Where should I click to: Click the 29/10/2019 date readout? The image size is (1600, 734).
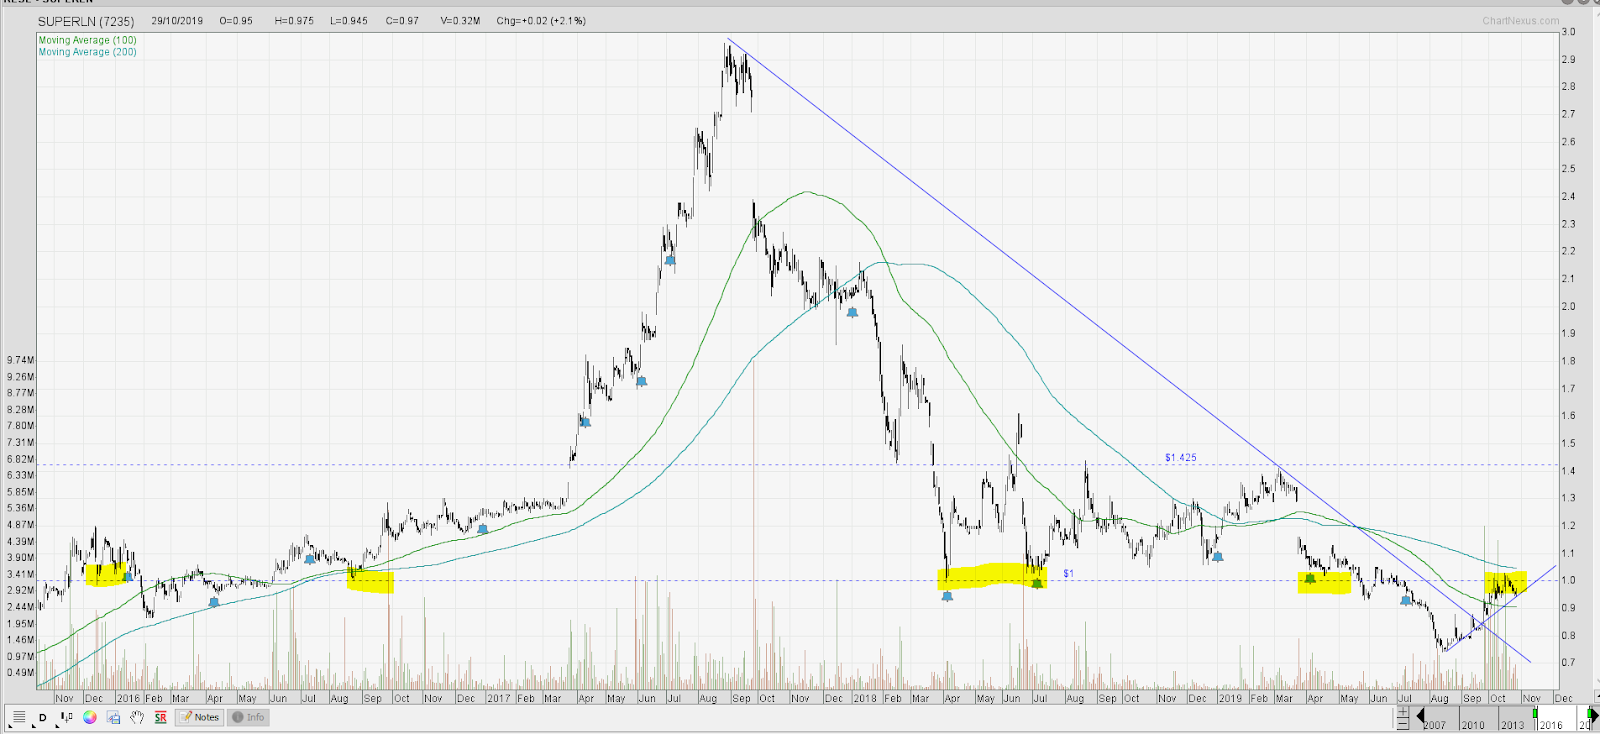pyautogui.click(x=177, y=21)
